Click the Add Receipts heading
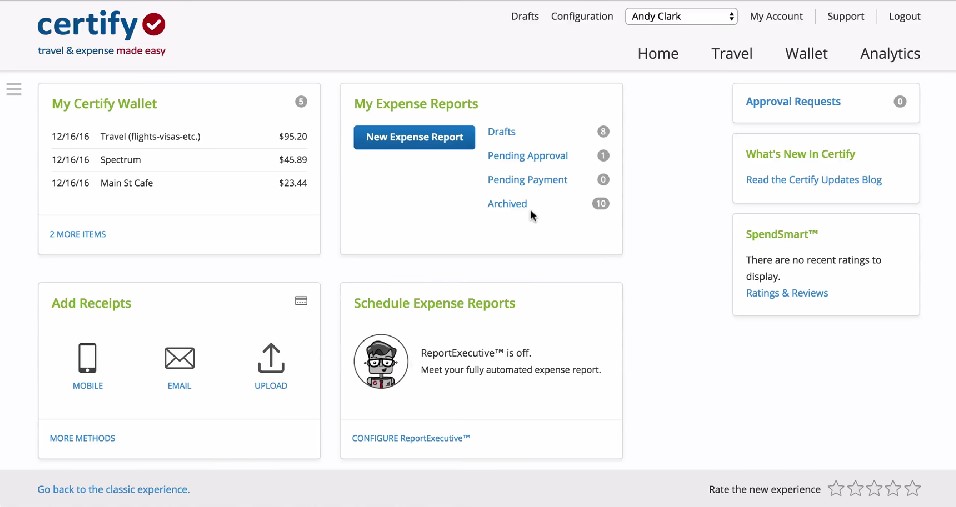Viewport: 956px width, 507px height. click(91, 303)
